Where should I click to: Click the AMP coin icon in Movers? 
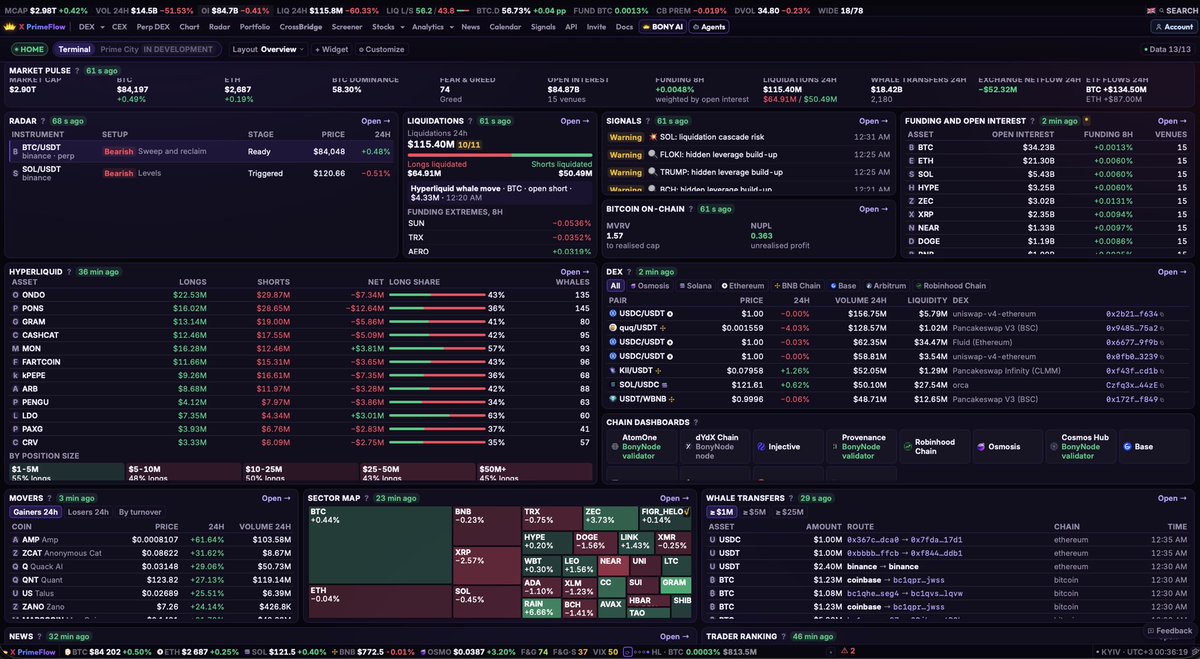(x=14, y=539)
